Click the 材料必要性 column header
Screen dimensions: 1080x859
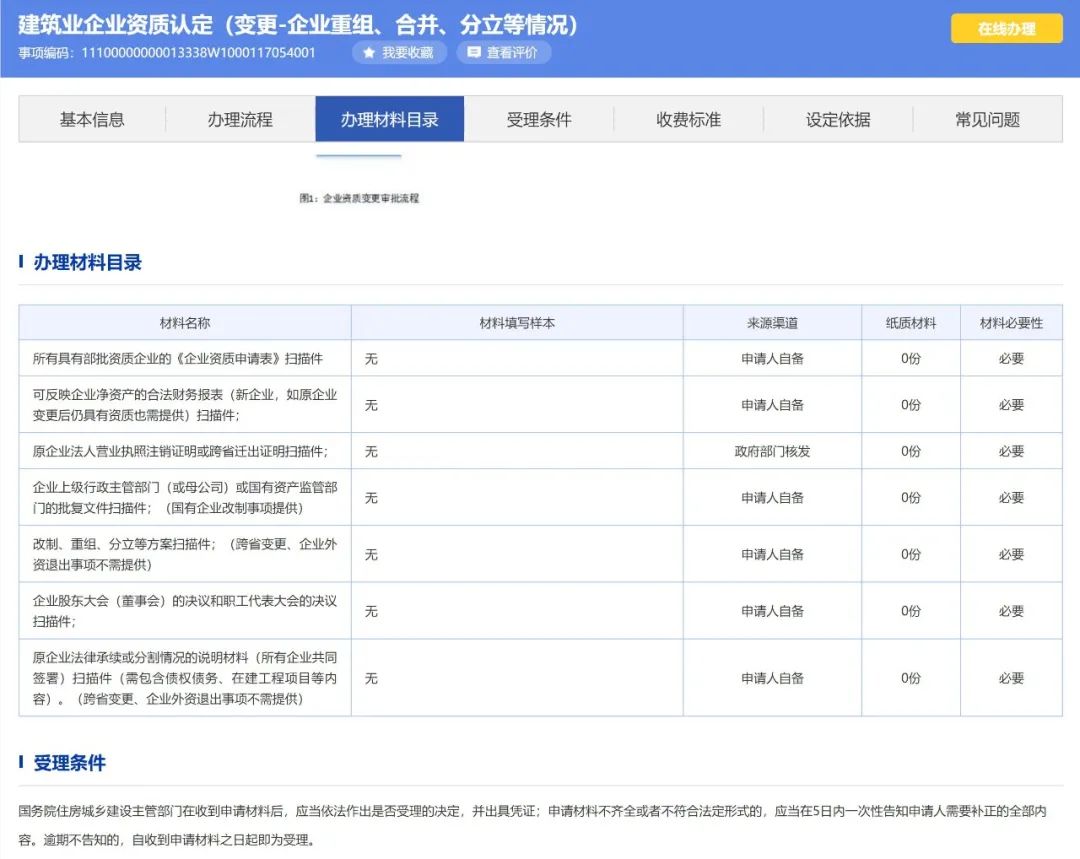click(x=1011, y=323)
